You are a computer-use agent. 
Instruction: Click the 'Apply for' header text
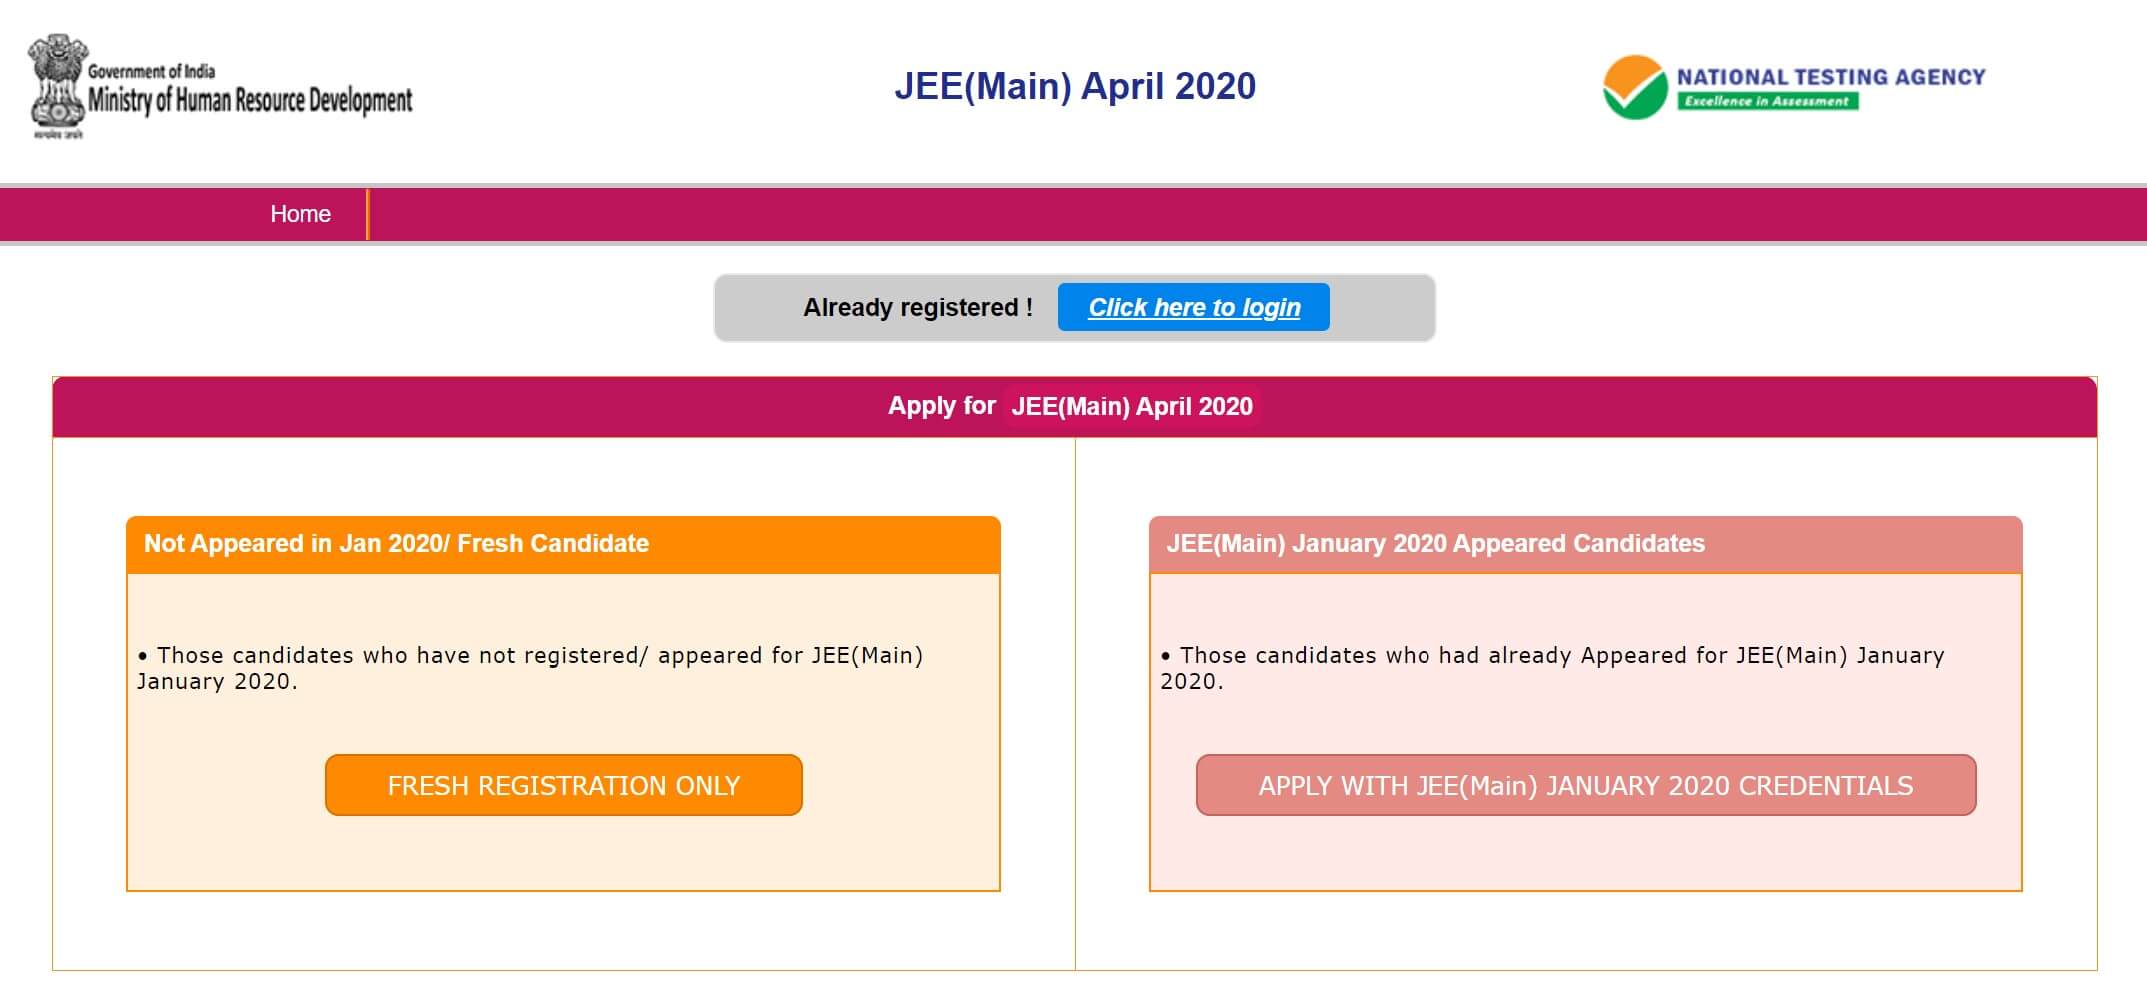pos(941,405)
